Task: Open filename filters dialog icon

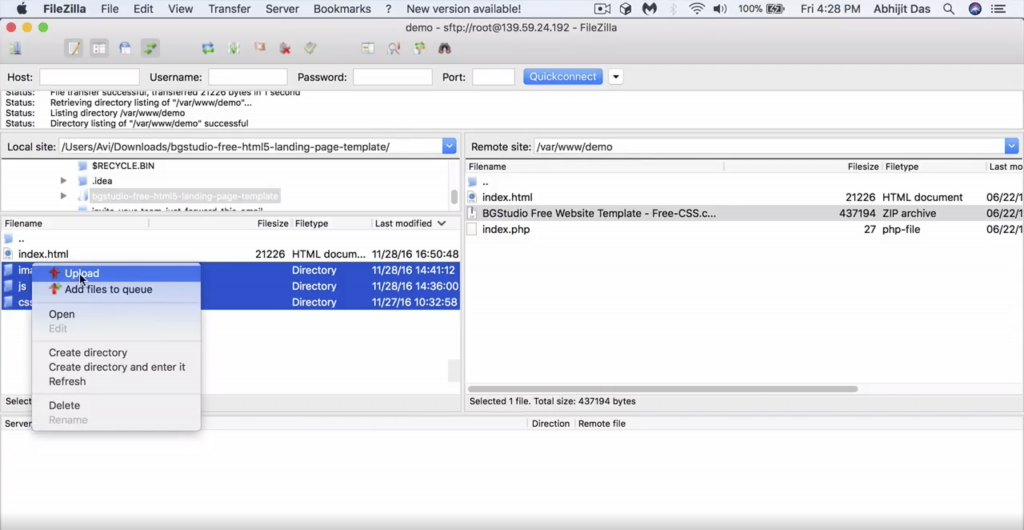Action: click(x=368, y=48)
